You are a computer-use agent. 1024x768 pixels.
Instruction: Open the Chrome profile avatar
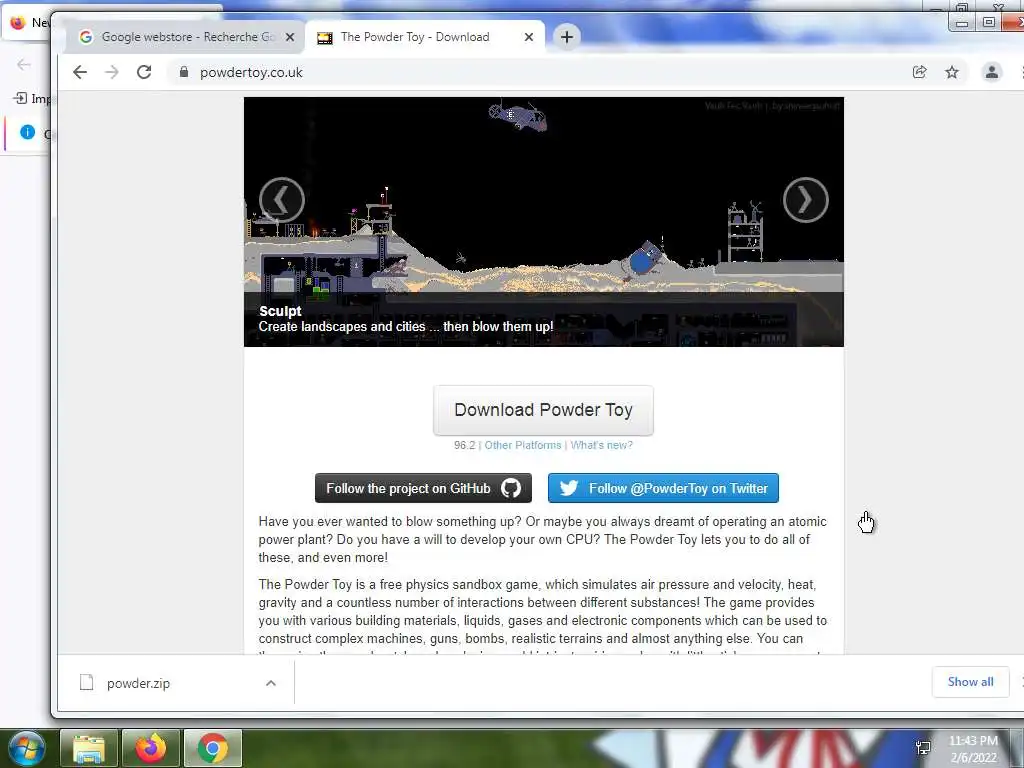click(x=991, y=72)
